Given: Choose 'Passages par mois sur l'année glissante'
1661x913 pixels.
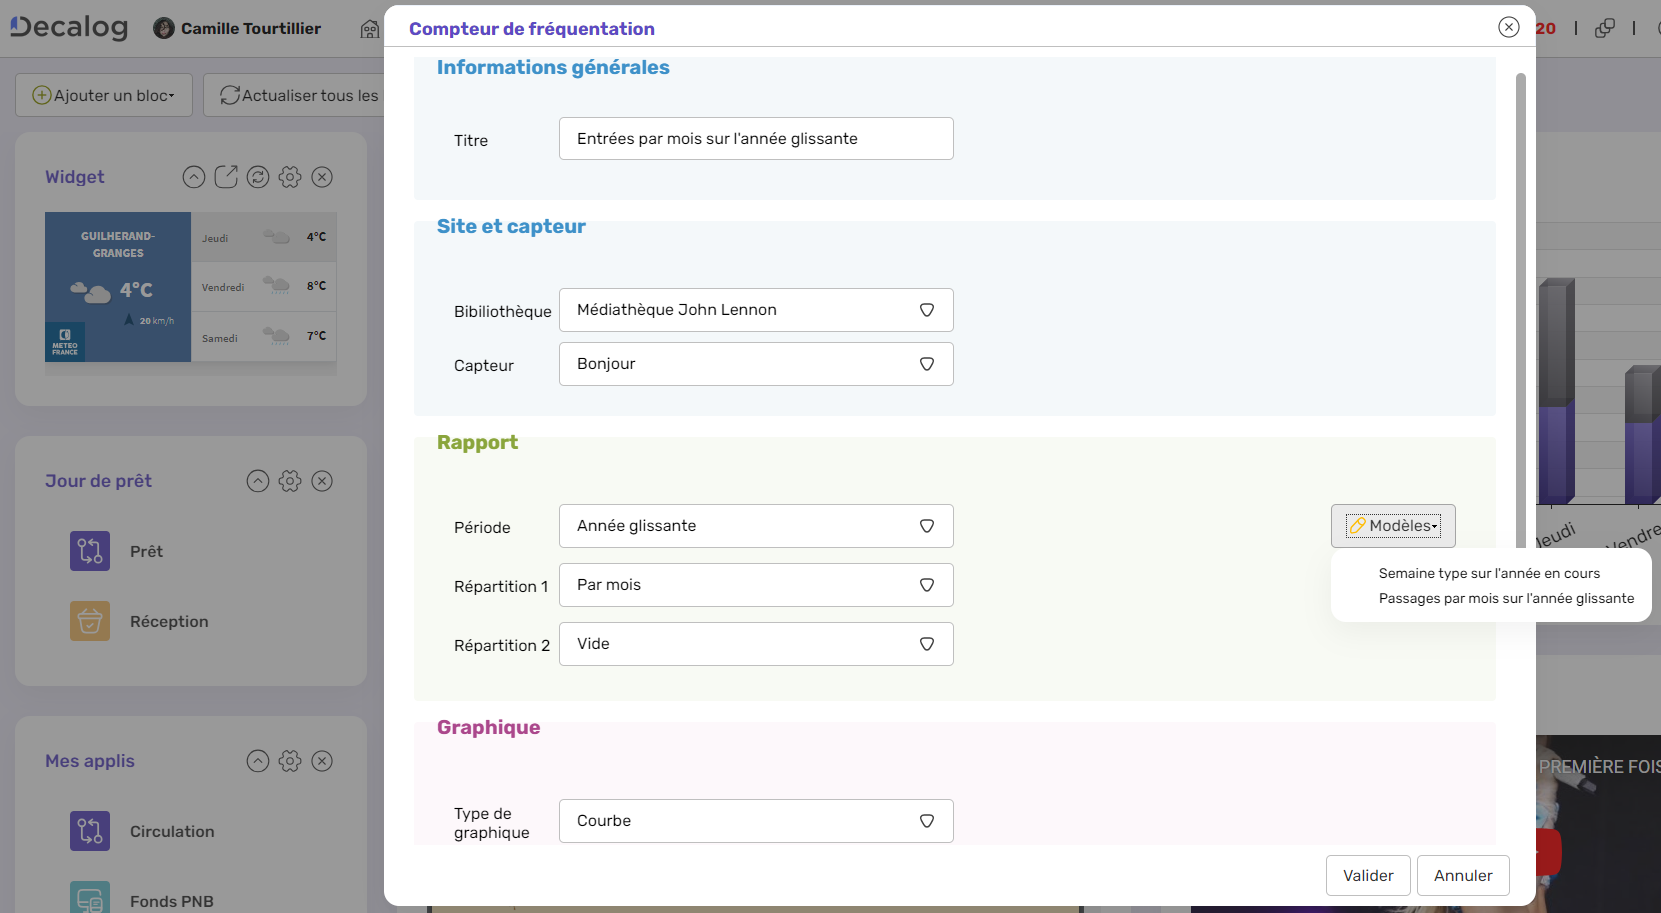Looking at the screenshot, I should (1506, 598).
